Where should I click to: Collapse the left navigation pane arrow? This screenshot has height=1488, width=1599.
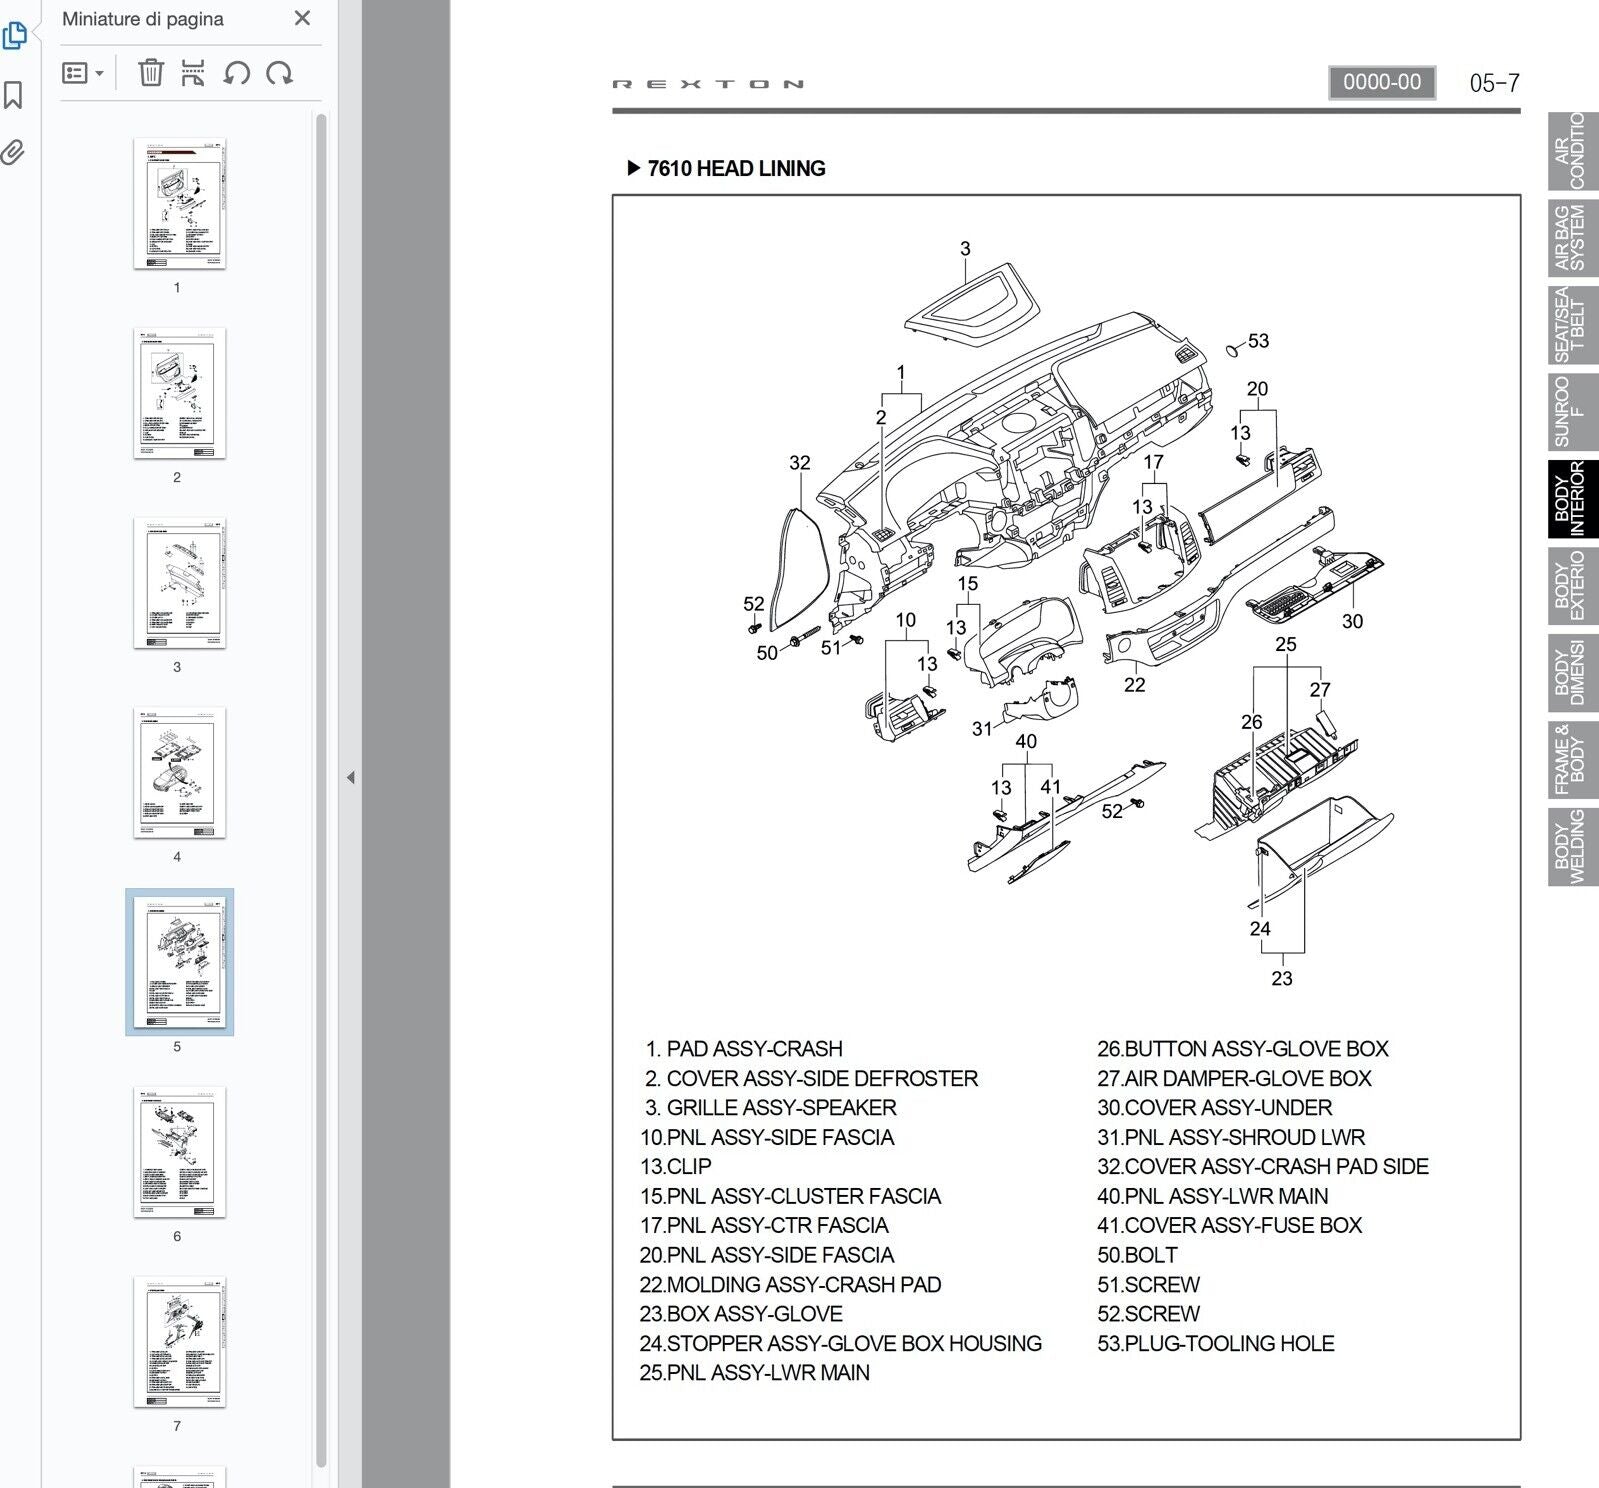coord(350,777)
